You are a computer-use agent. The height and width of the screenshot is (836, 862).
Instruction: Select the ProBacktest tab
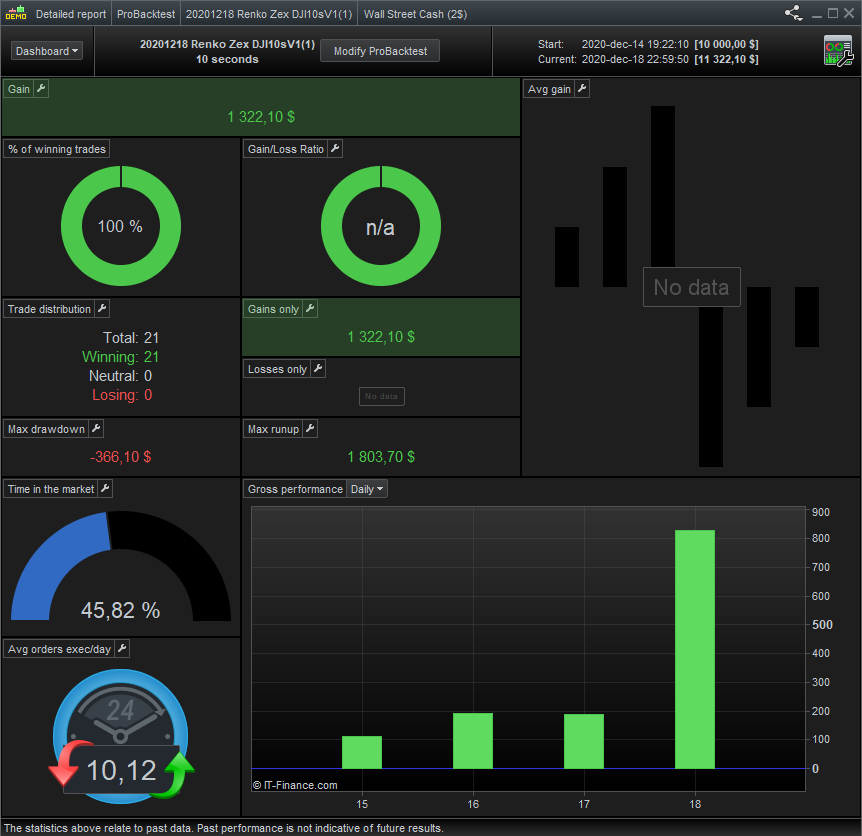click(146, 14)
